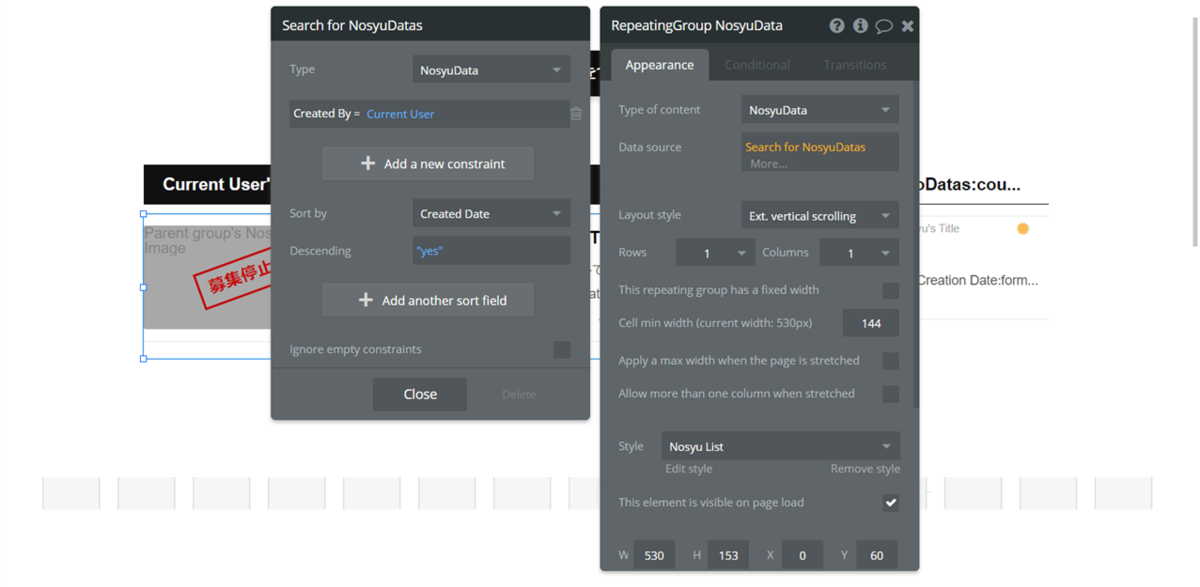The image size is (1200, 587).
Task: Open the help question mark icon
Action: click(837, 26)
